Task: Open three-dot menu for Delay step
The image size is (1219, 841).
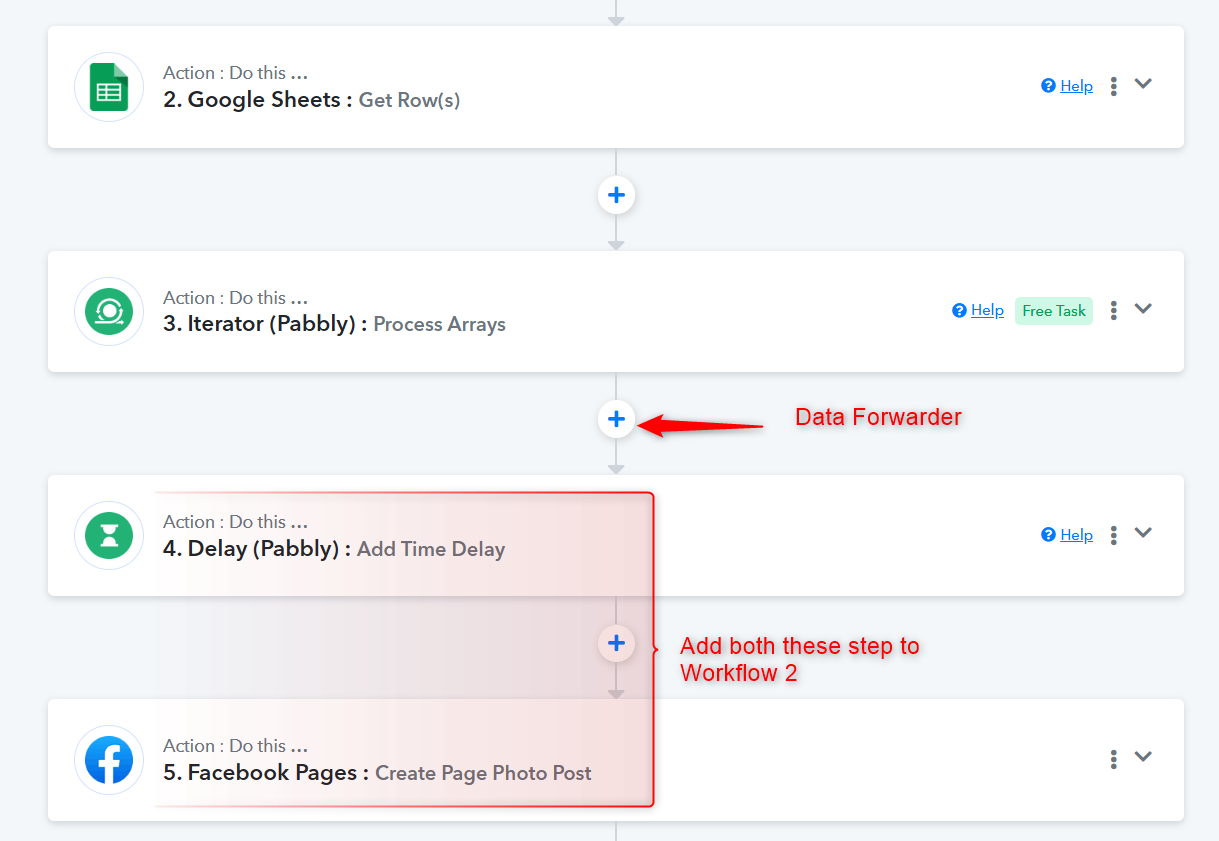Action: (x=1113, y=535)
